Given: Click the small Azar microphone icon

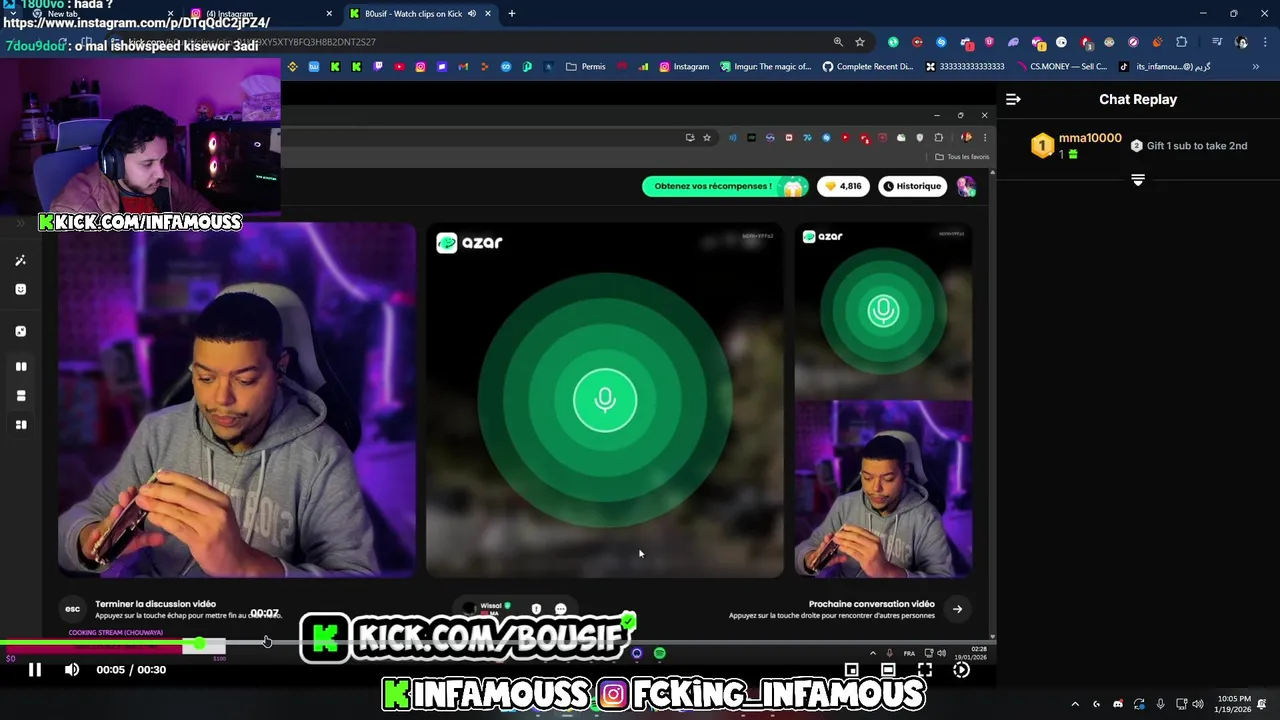Looking at the screenshot, I should coord(883,310).
